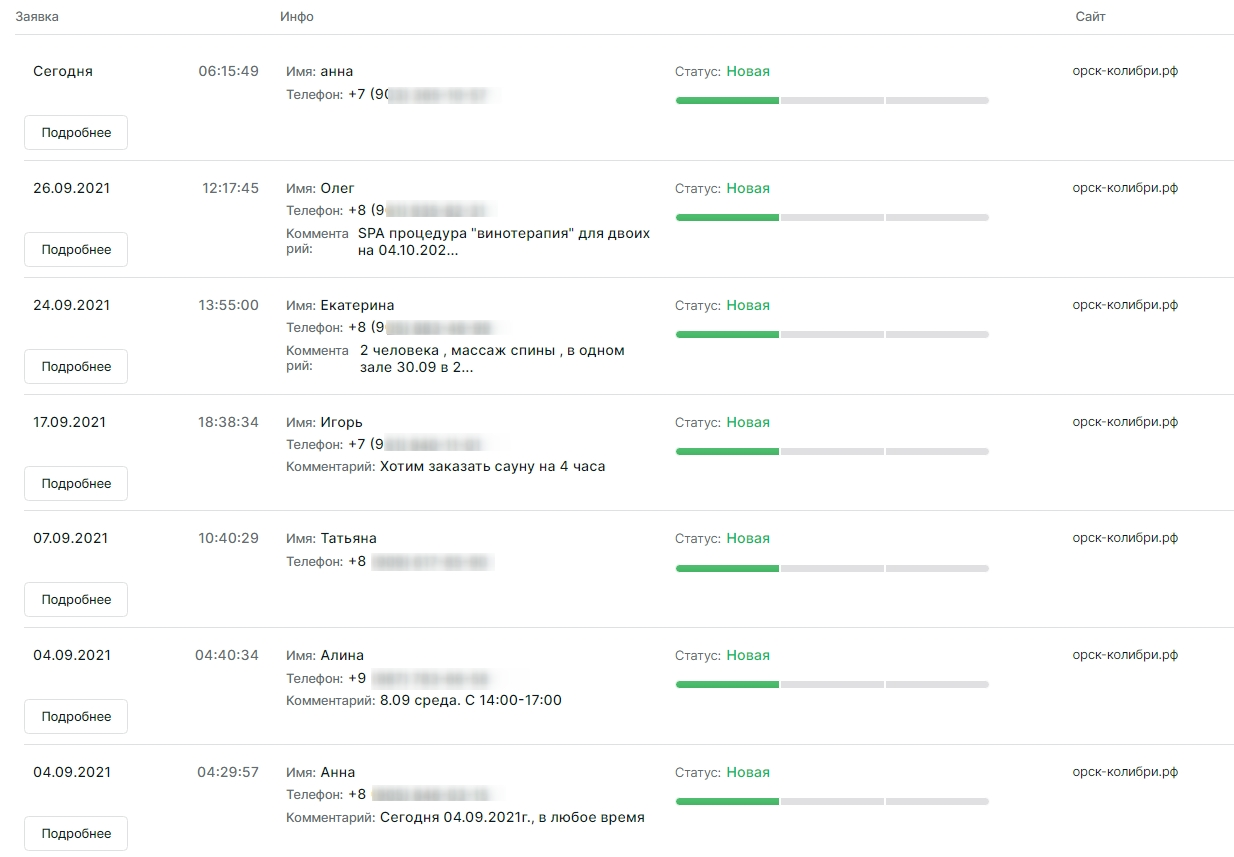This screenshot has height=857, width=1234.
Task: Visit орск-колибри.рф link in the 04:29:57 row
Action: [x=1125, y=772]
